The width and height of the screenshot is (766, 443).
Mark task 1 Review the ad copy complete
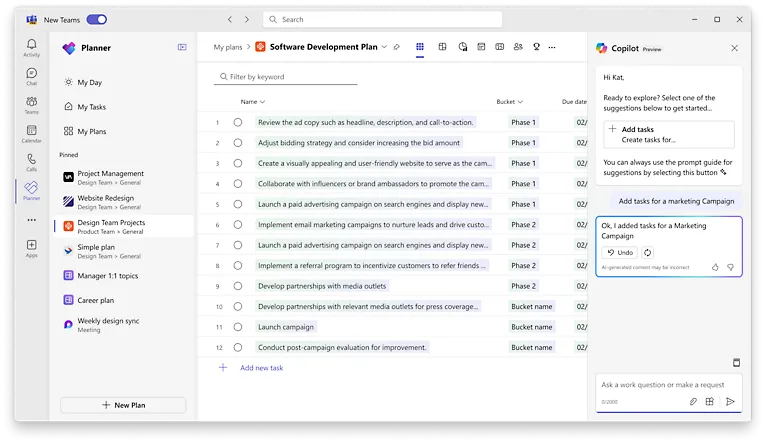point(237,123)
